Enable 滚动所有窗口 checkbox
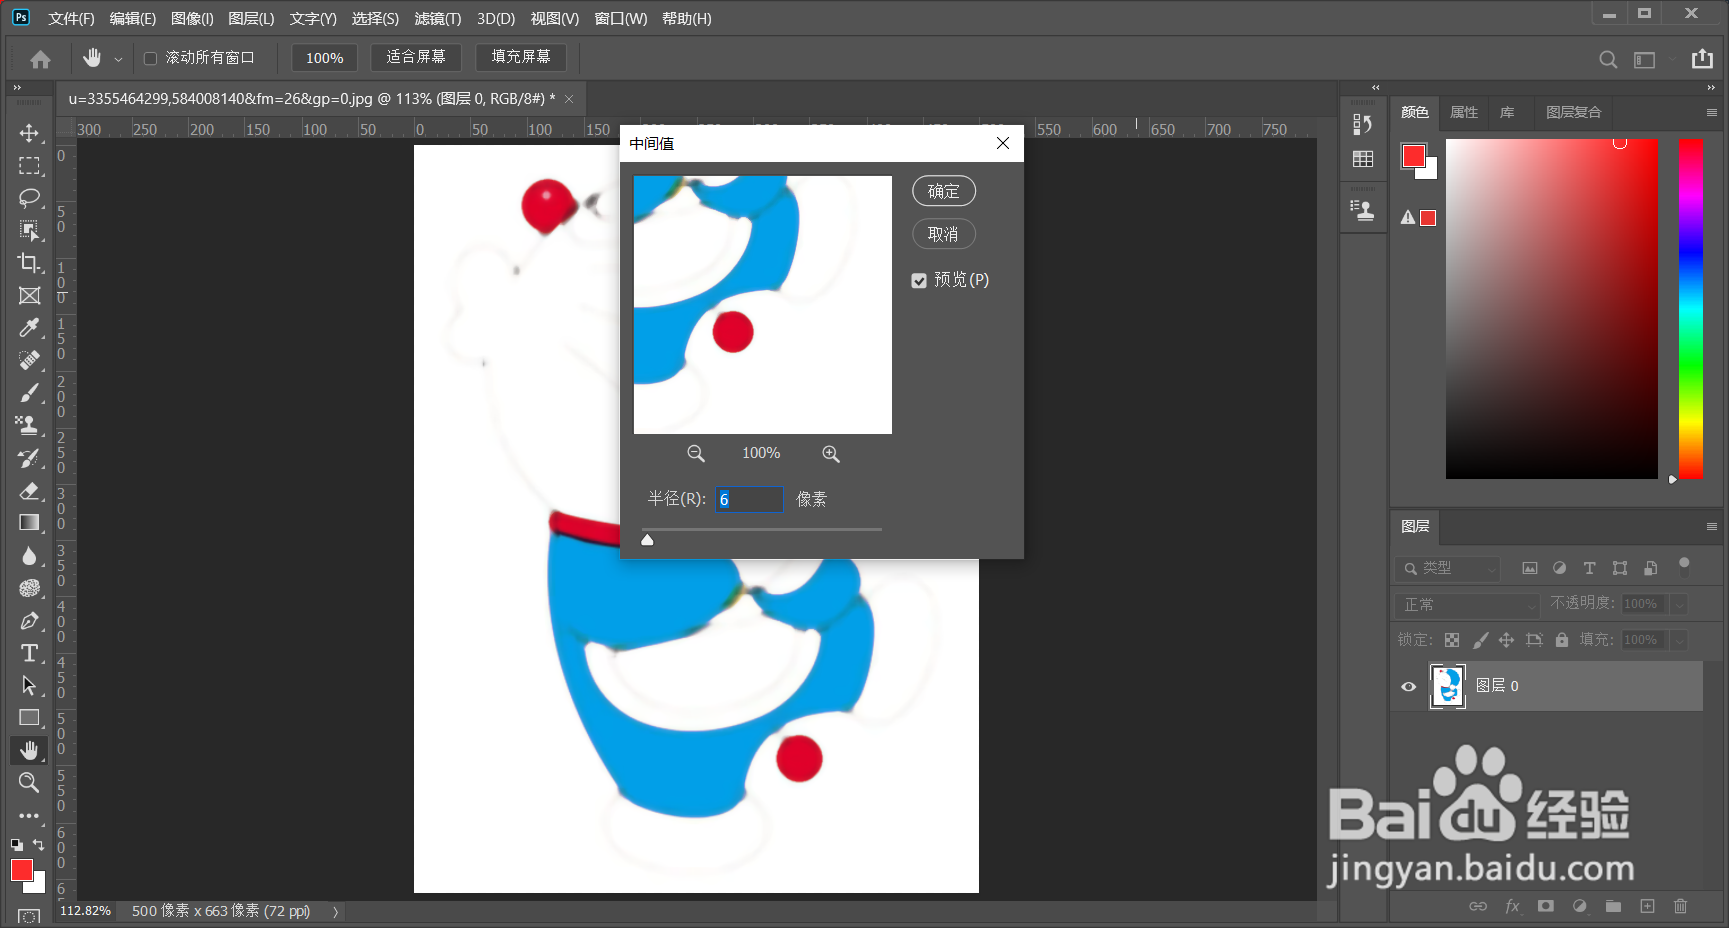This screenshot has width=1729, height=928. click(x=151, y=59)
